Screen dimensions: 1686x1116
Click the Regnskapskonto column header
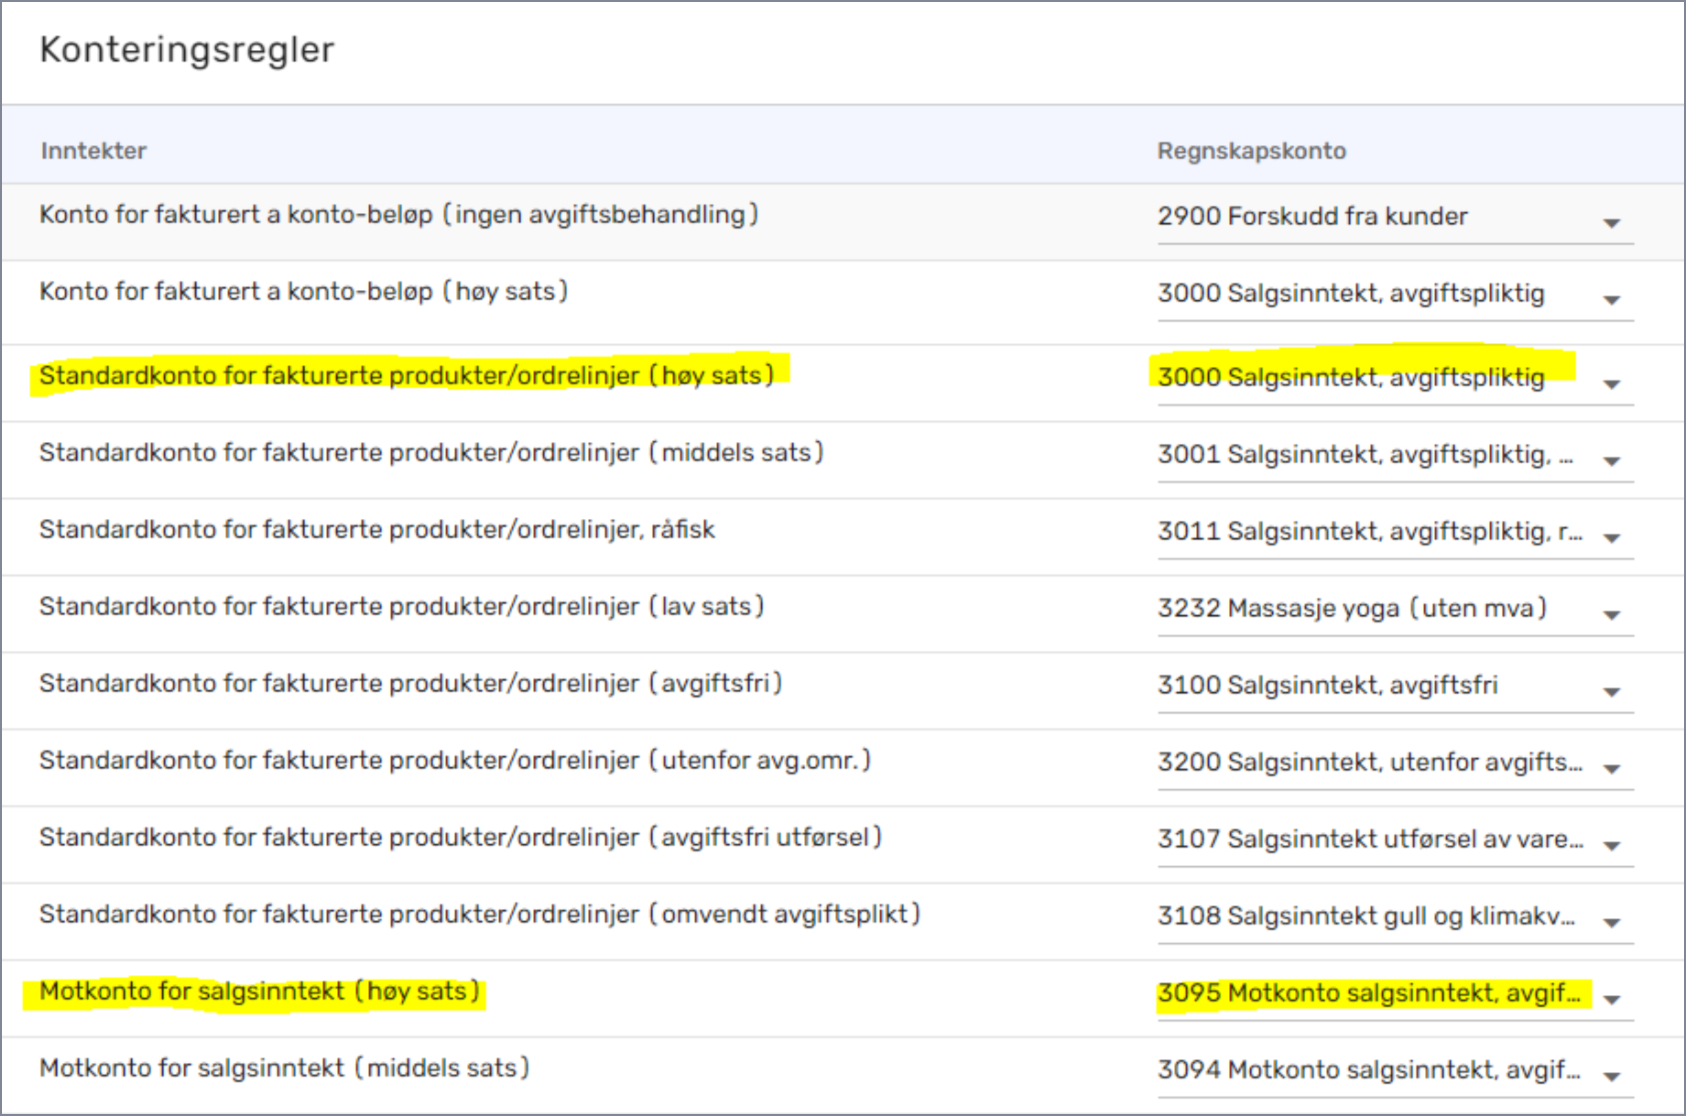[1251, 151]
